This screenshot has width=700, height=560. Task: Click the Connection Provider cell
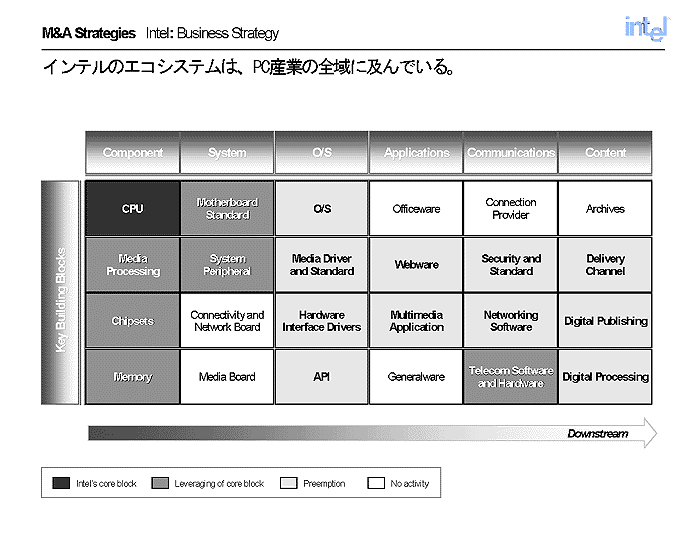click(510, 209)
